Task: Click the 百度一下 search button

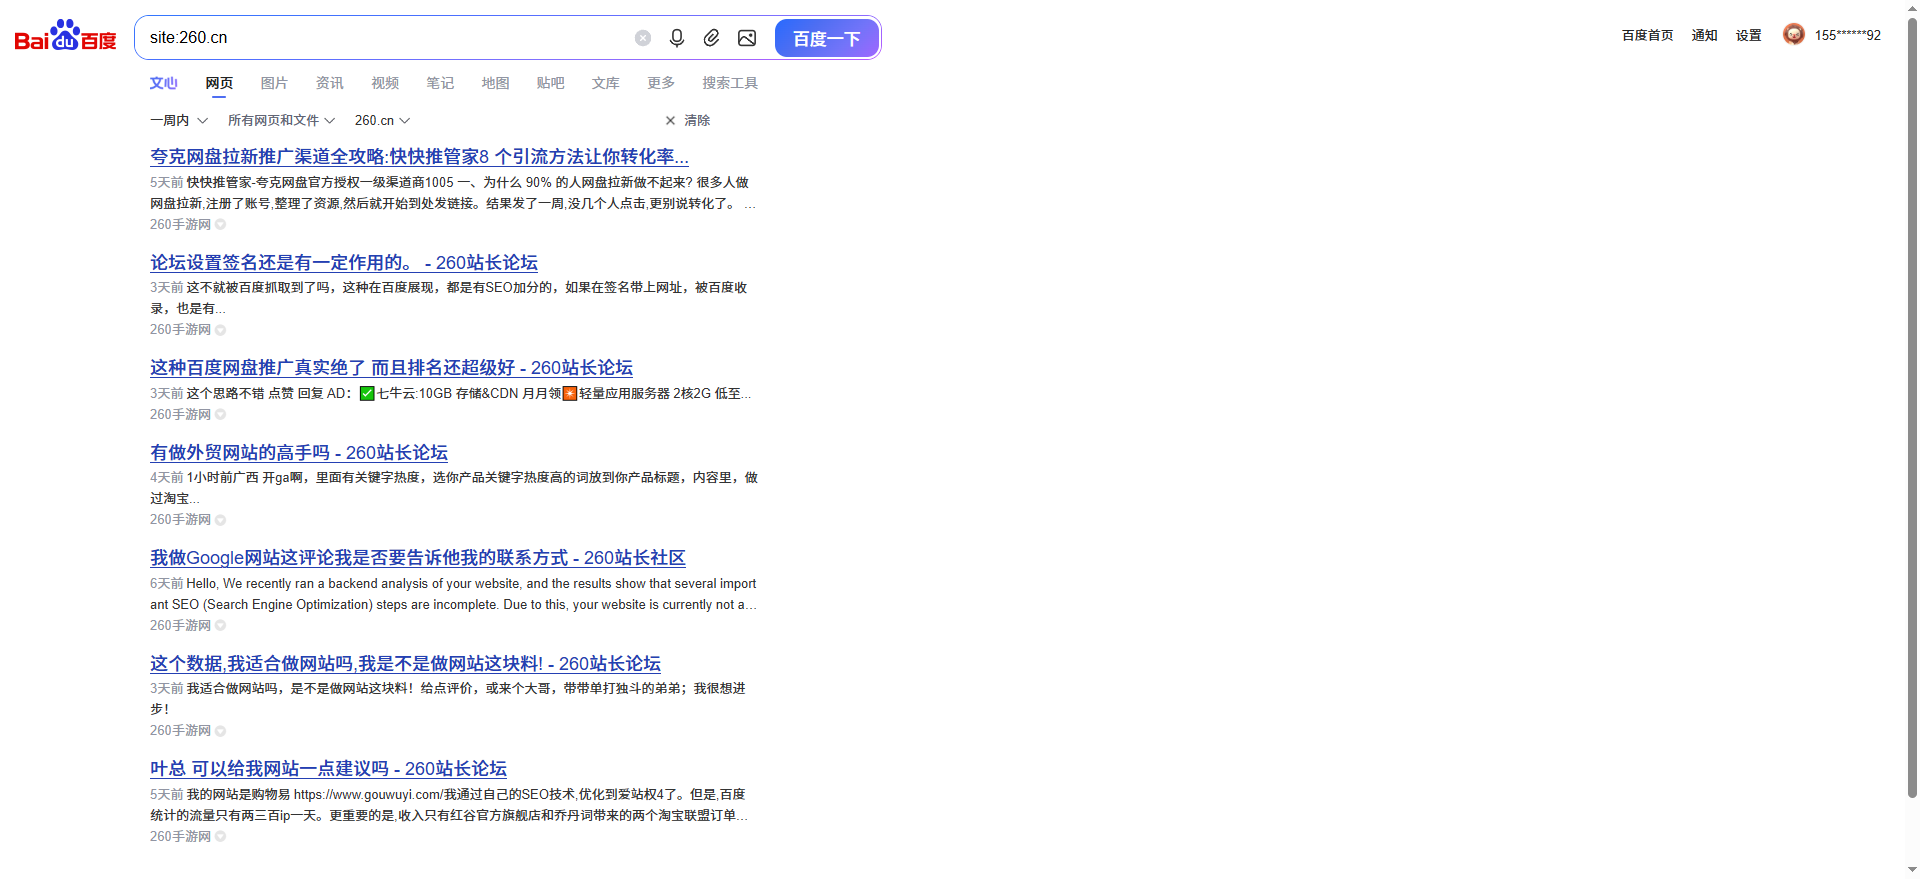Action: coord(827,38)
